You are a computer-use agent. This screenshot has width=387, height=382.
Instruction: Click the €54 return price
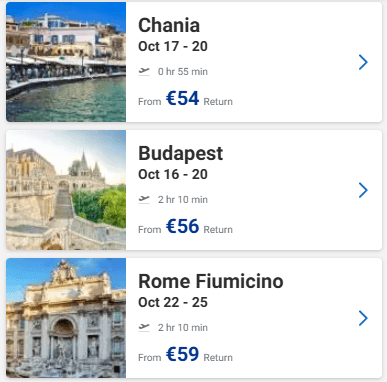click(x=182, y=98)
